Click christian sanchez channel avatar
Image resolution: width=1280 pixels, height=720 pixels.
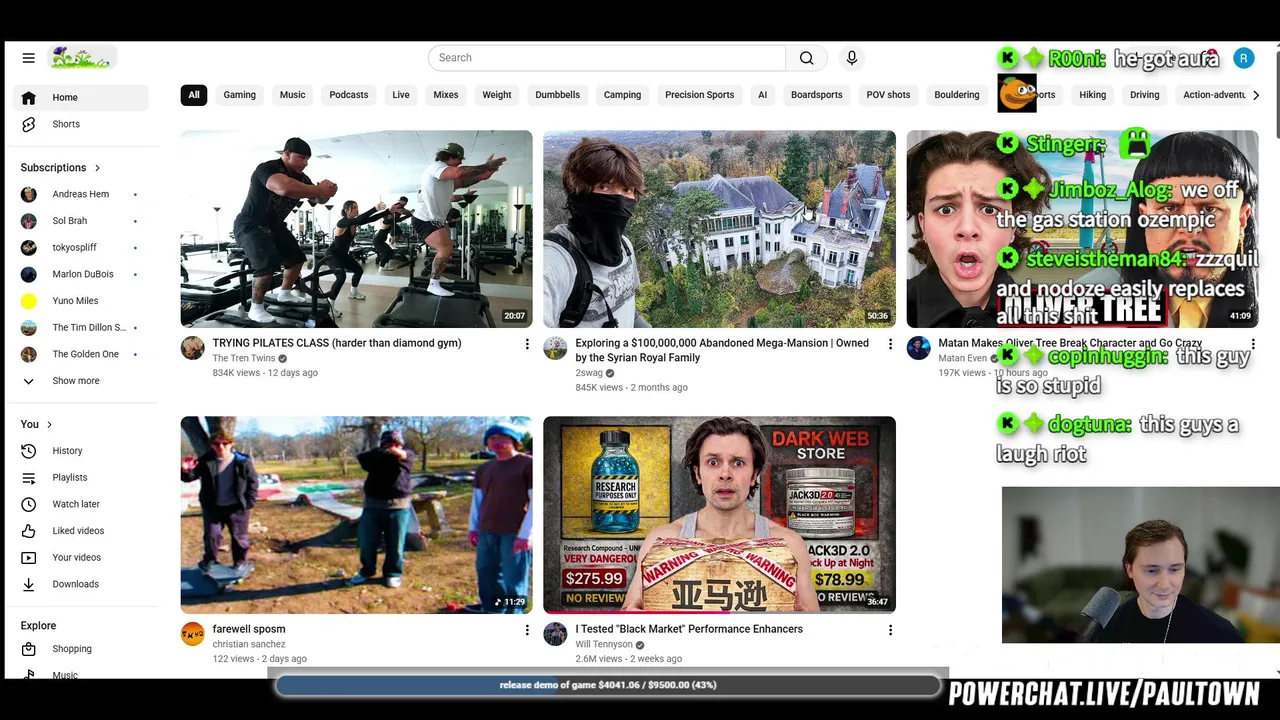[192, 634]
